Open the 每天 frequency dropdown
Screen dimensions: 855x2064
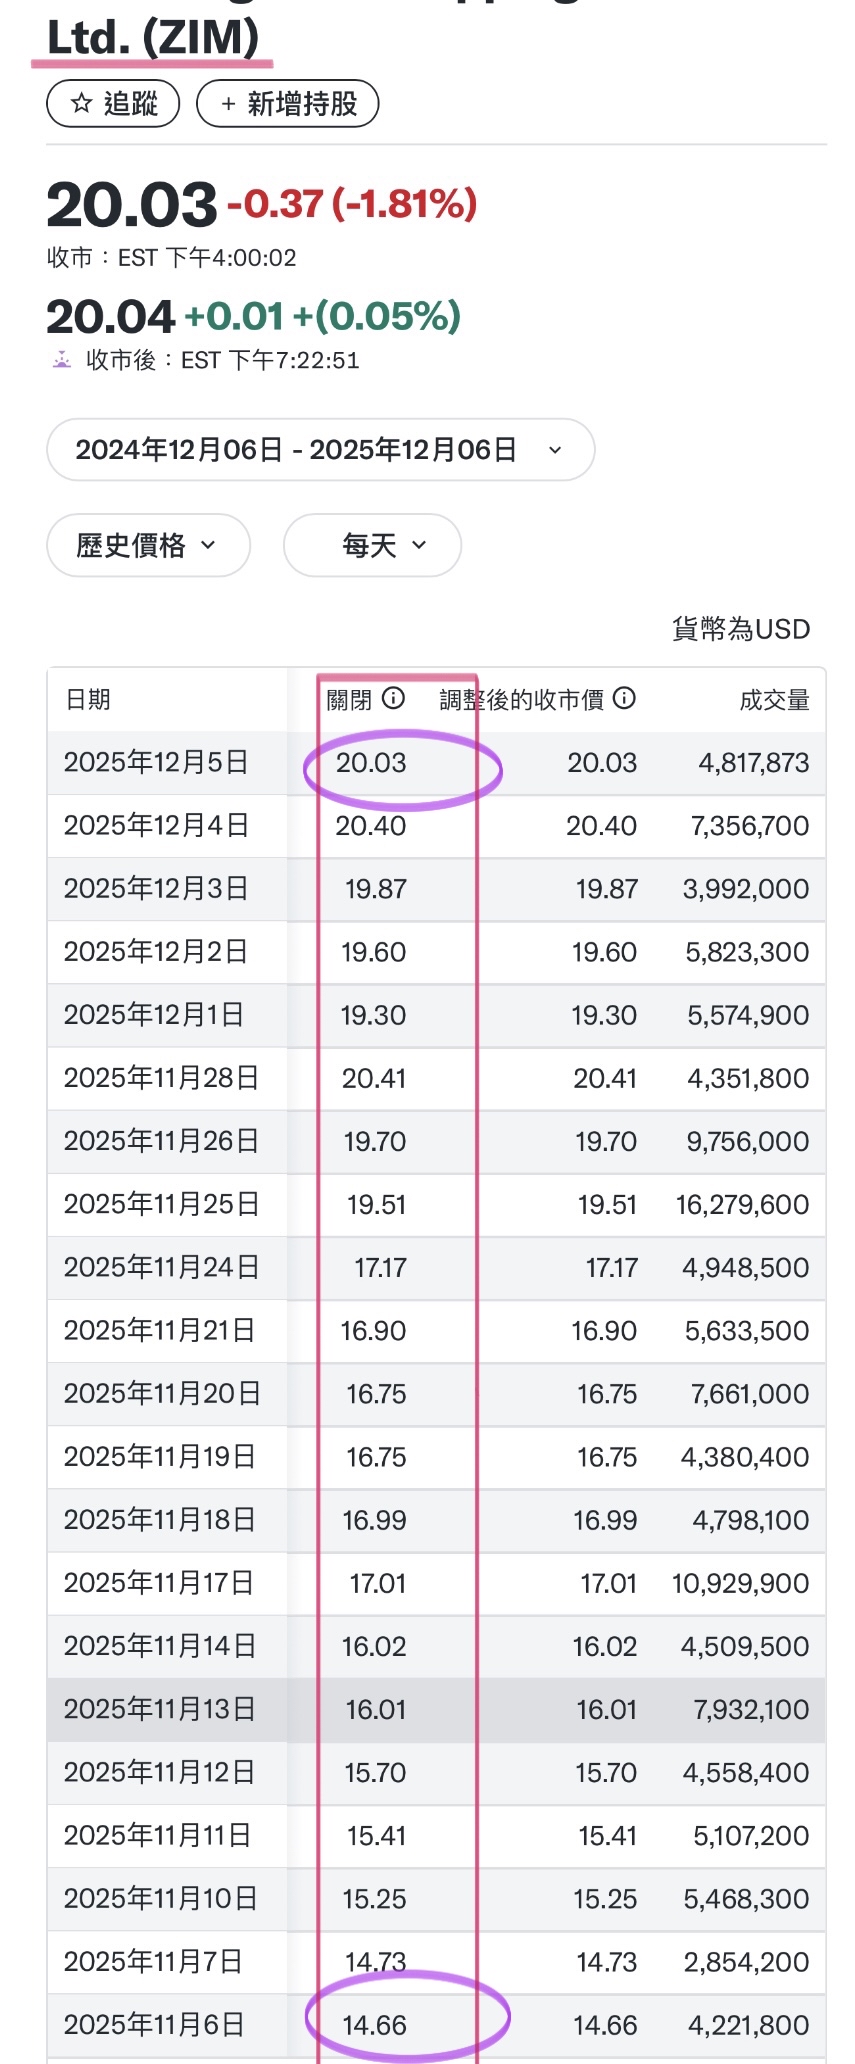[x=371, y=545]
